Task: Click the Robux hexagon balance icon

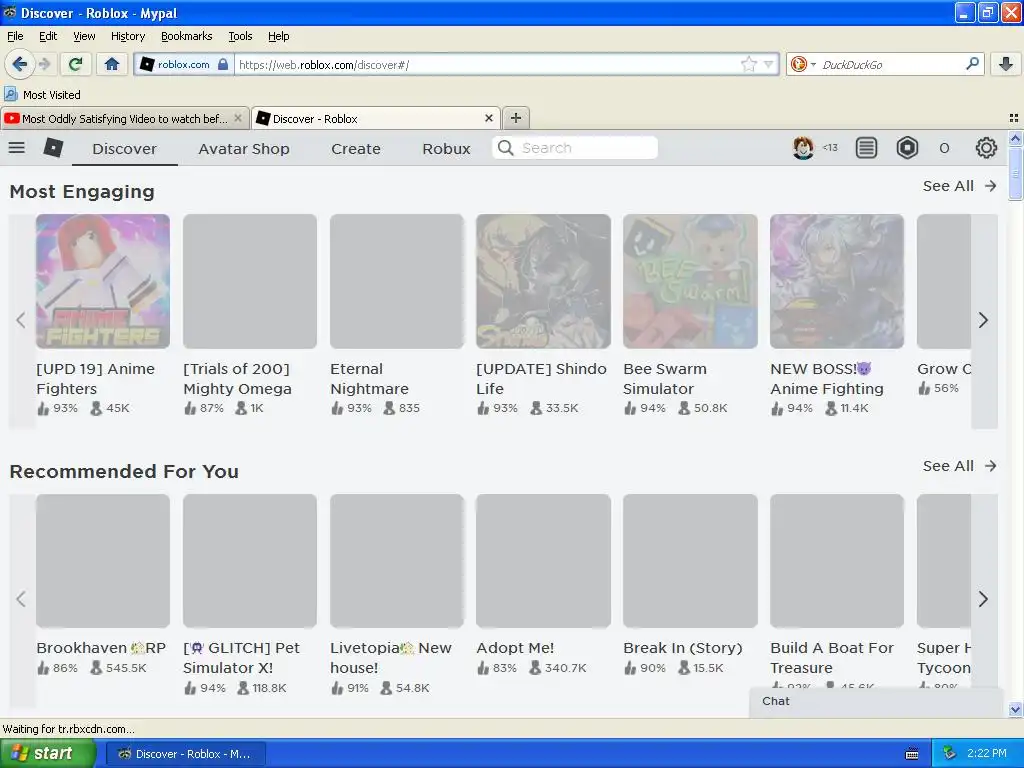Action: 907,148
